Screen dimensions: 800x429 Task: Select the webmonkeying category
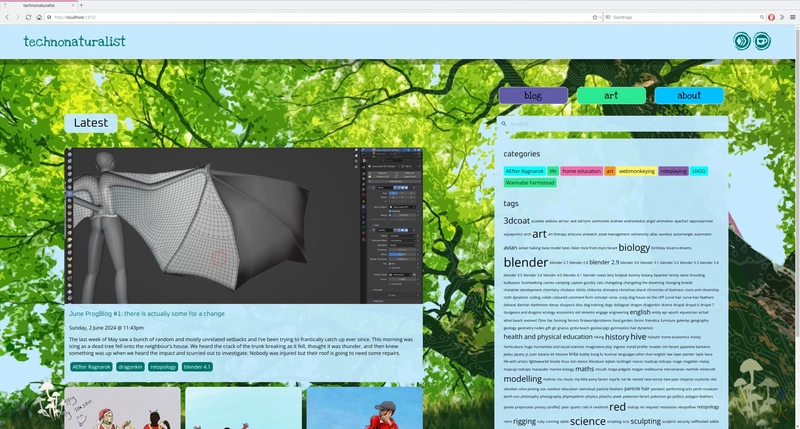click(637, 171)
